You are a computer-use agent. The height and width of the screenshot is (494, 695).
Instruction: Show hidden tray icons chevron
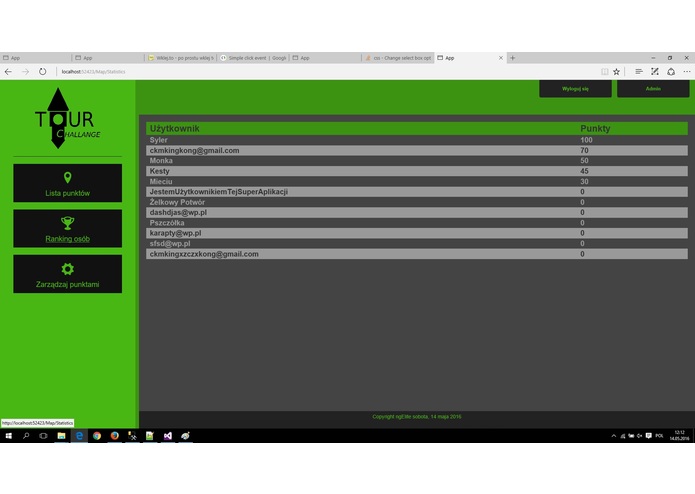pos(614,436)
